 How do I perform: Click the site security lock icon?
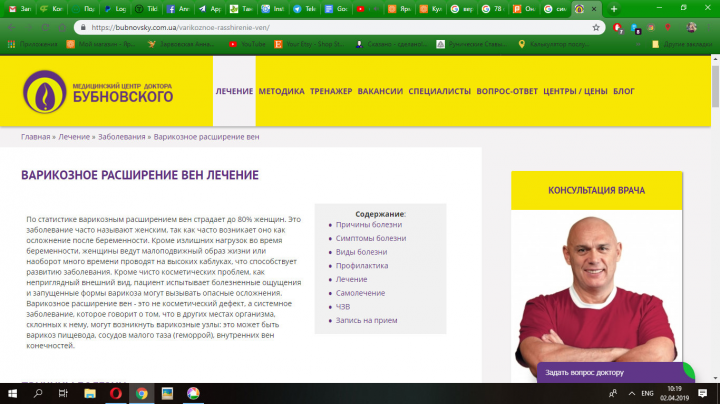pyautogui.click(x=83, y=28)
